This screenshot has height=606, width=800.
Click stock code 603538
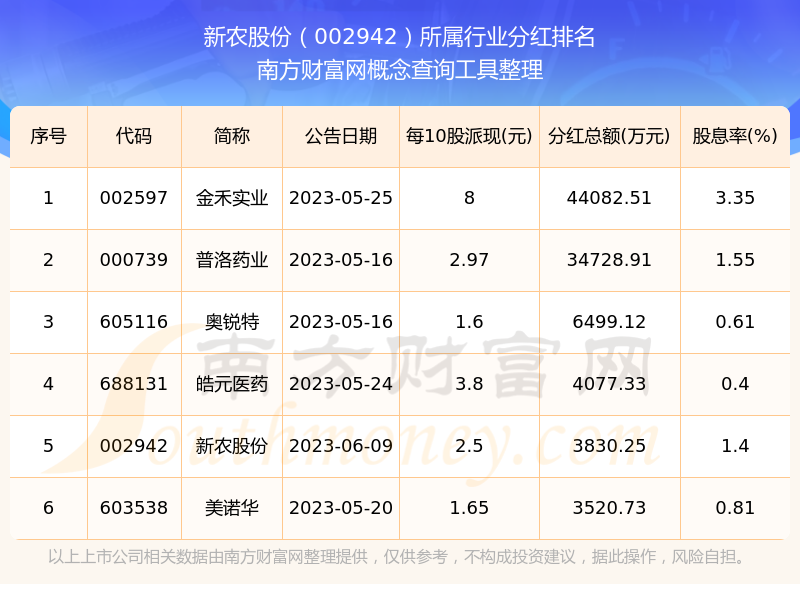134,508
